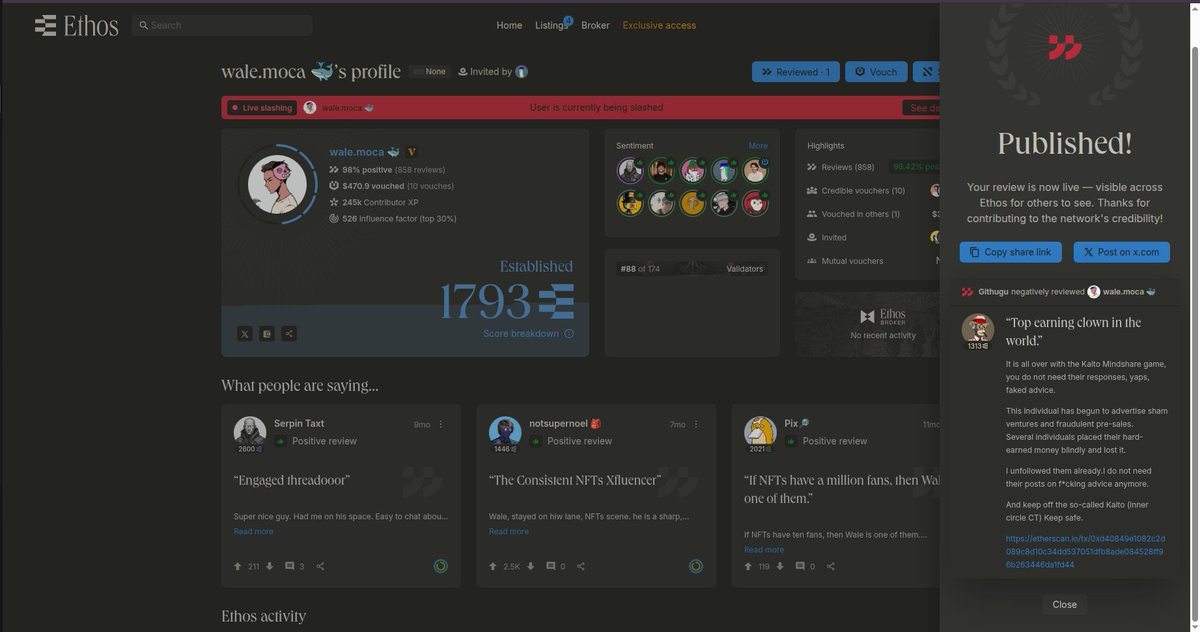Click Githugu's avatar with score 1313
Viewport: 1200px width, 632px height.
point(977,331)
